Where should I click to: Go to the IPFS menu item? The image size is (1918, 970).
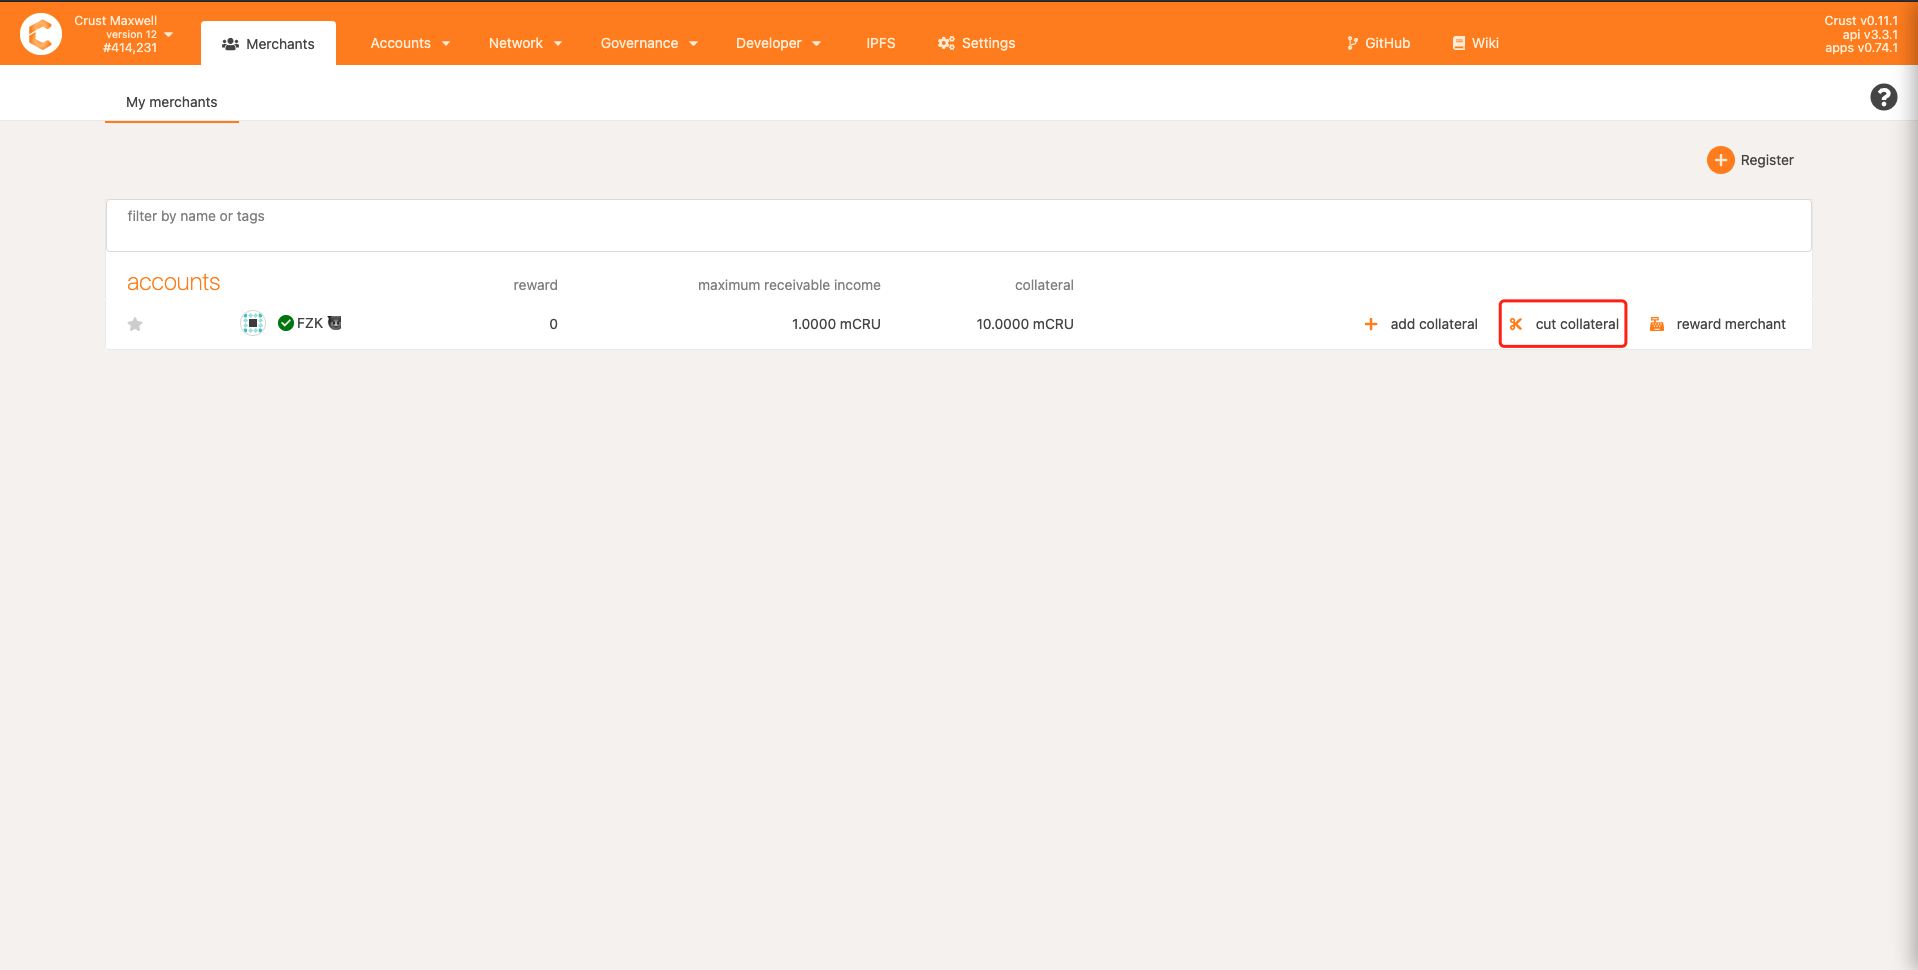click(x=880, y=43)
